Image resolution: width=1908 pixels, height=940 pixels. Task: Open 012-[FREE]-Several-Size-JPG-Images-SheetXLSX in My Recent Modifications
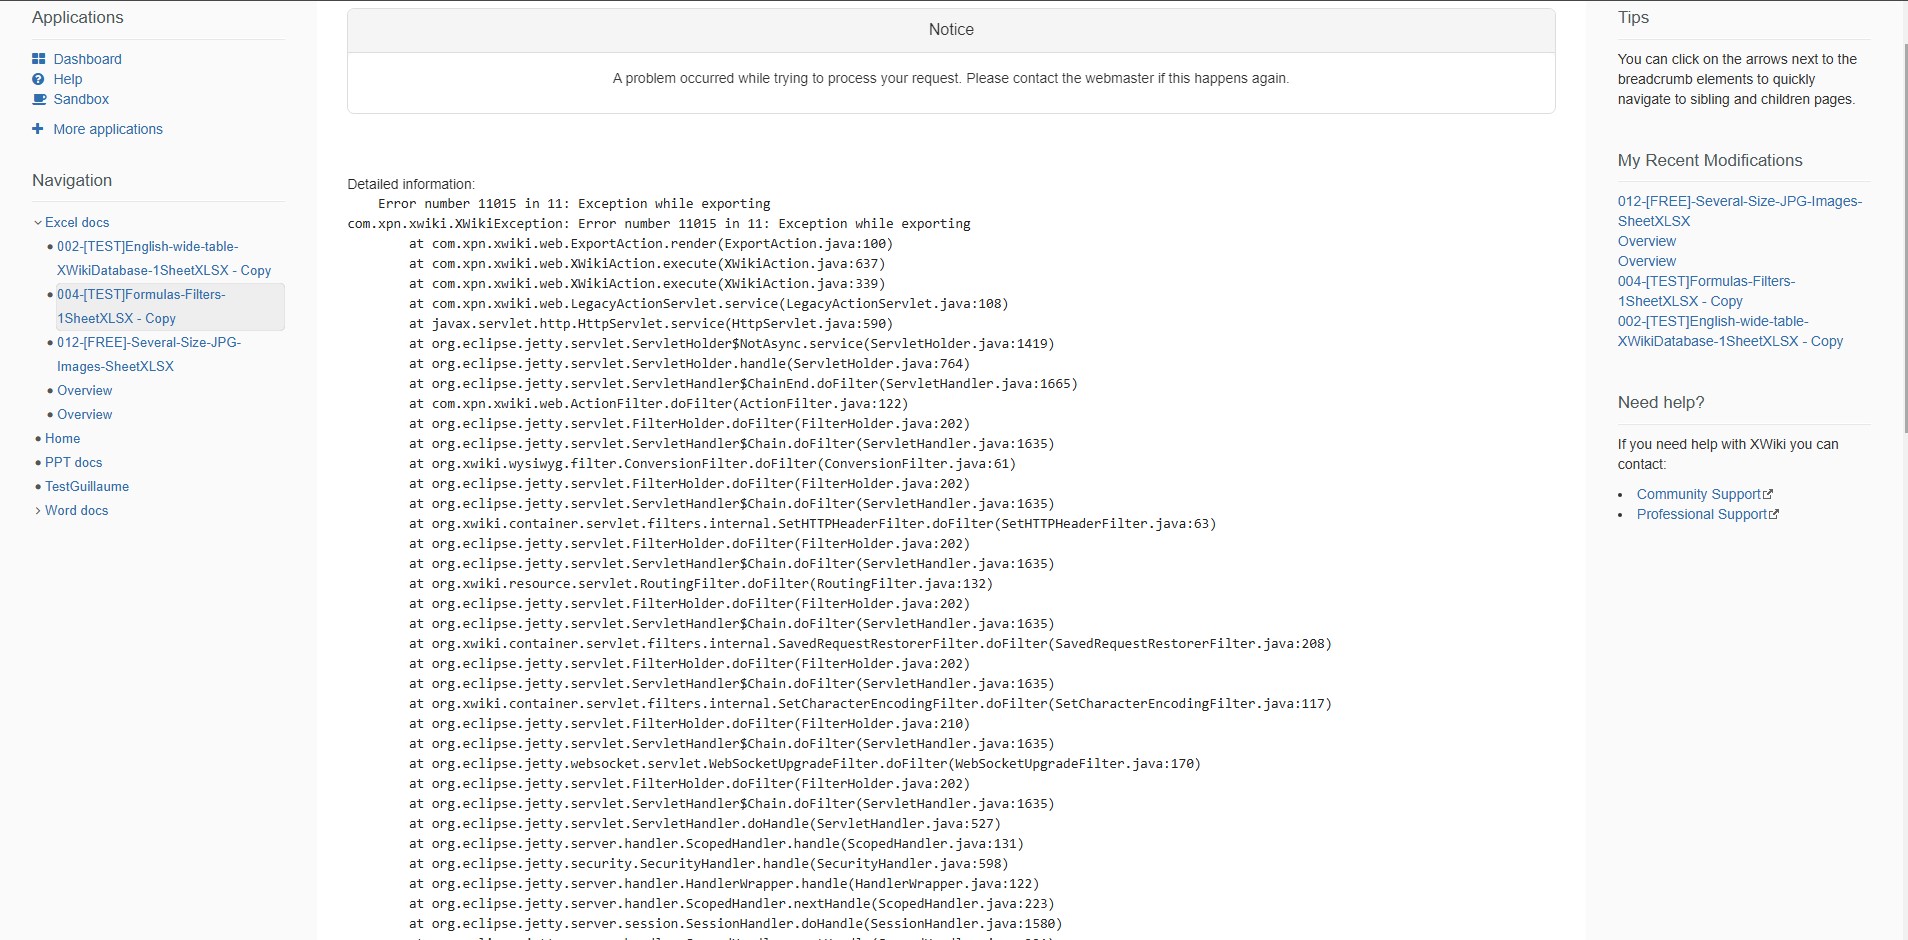click(1740, 211)
